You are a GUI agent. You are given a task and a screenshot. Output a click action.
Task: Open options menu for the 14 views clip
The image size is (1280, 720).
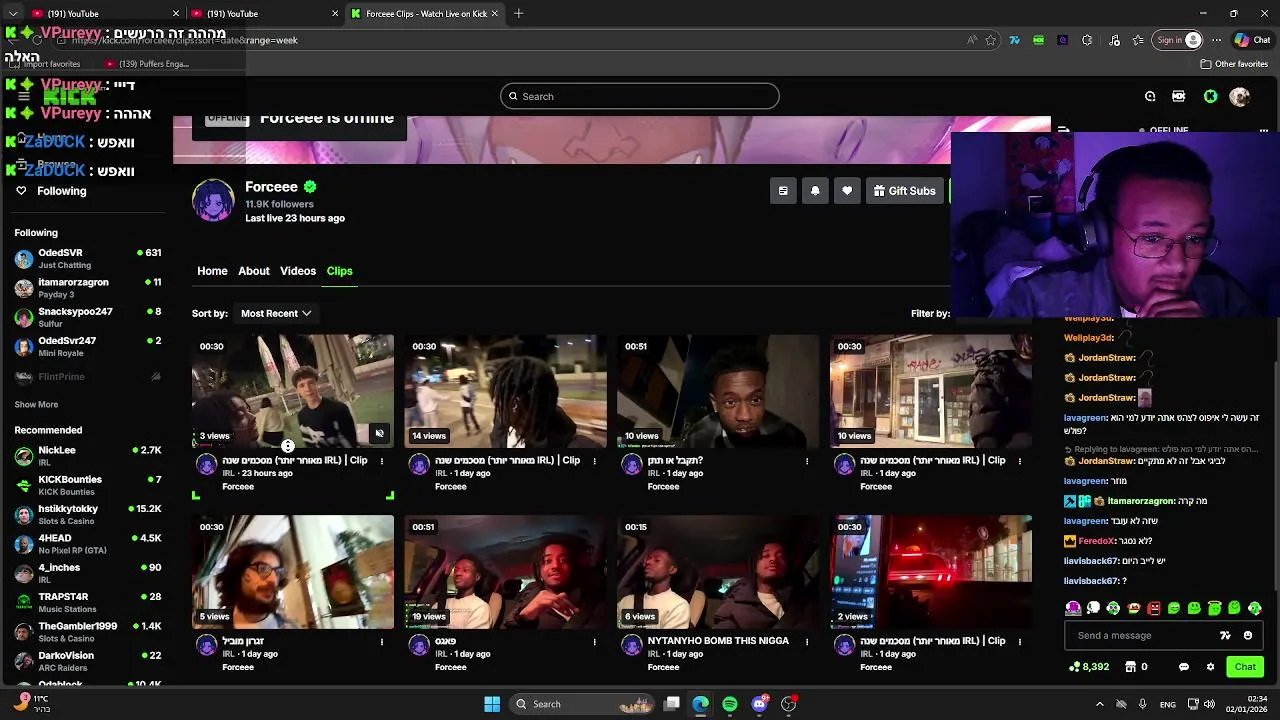(x=595, y=461)
